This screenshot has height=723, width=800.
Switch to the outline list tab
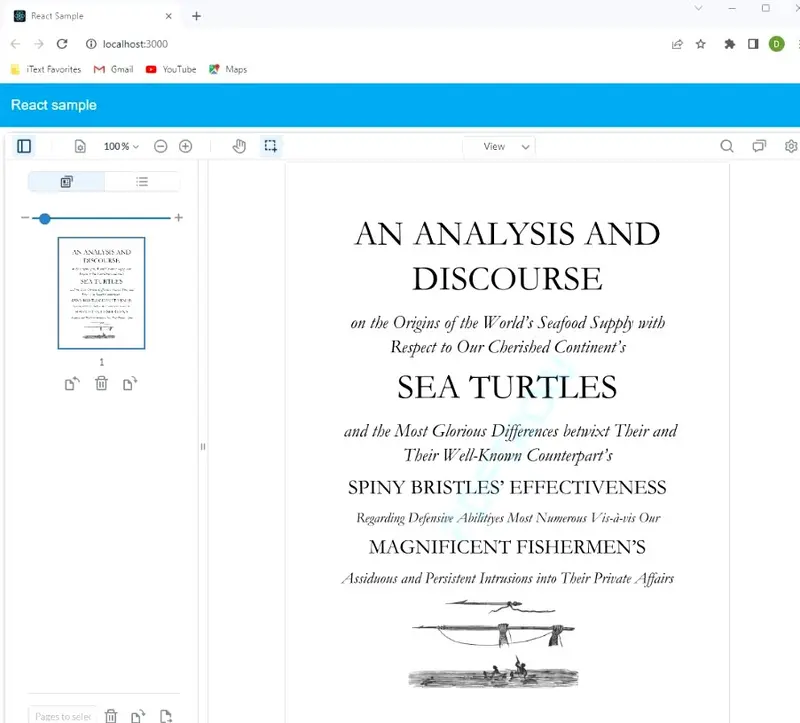(142, 182)
